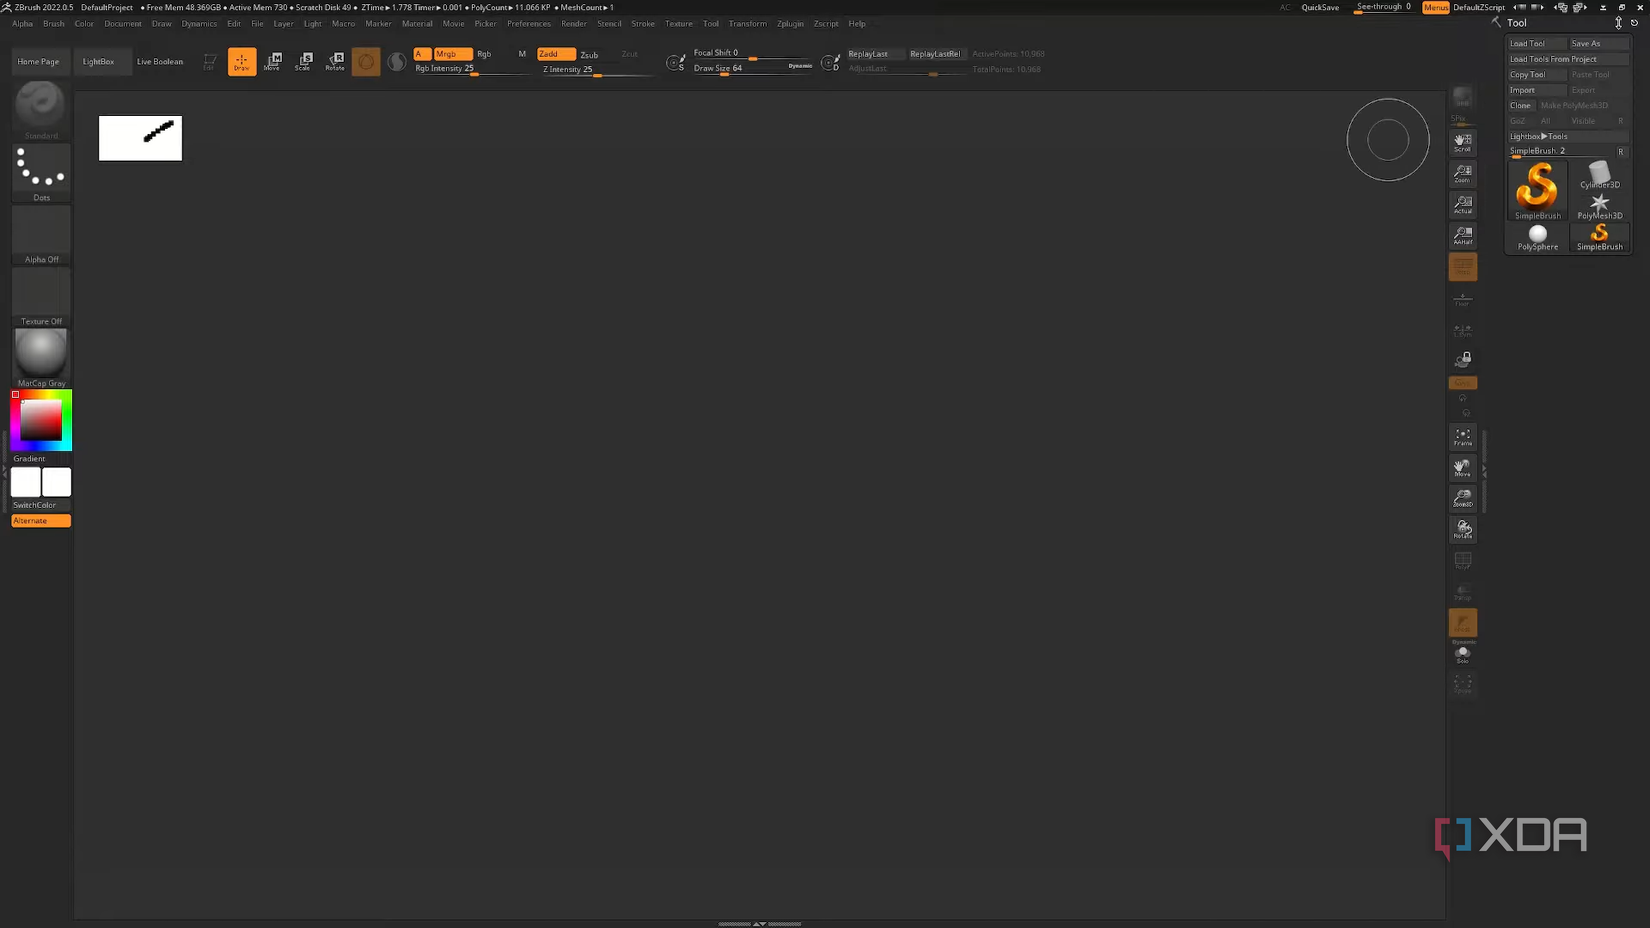
Task: Click the Frame icon in right shelf
Action: pyautogui.click(x=1462, y=437)
